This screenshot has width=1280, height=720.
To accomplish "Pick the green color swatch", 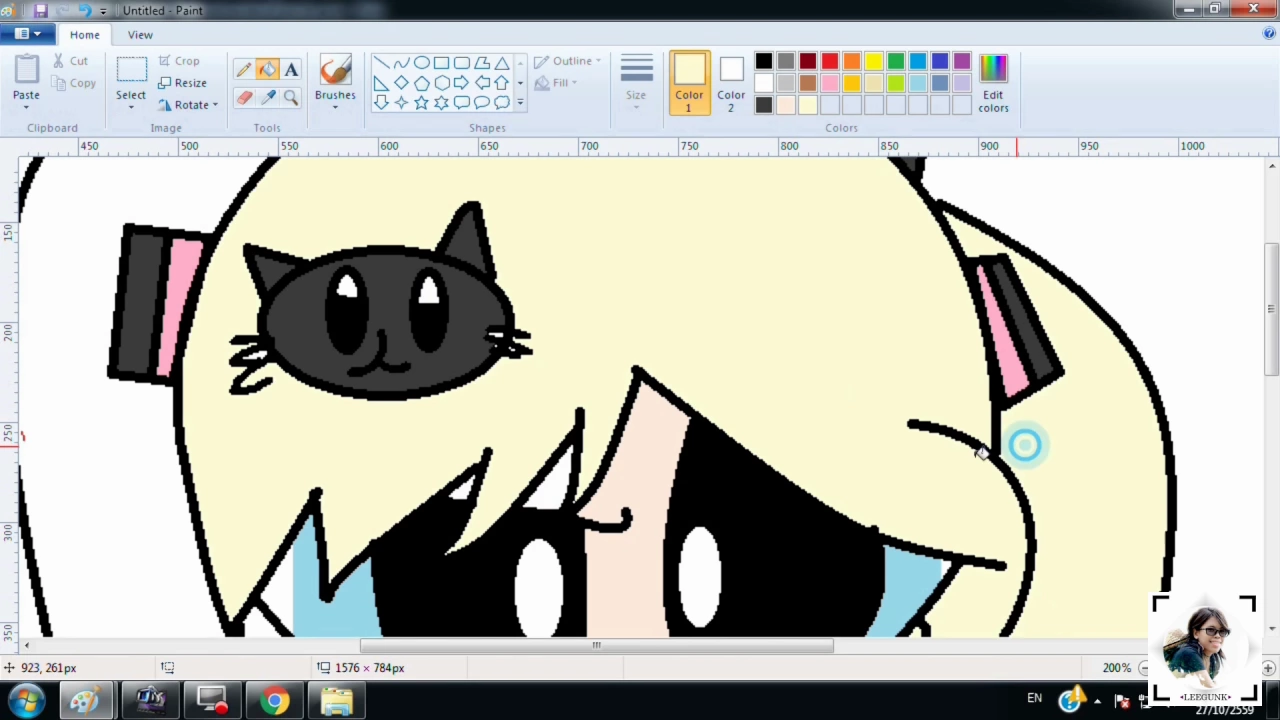I will coord(896,62).
